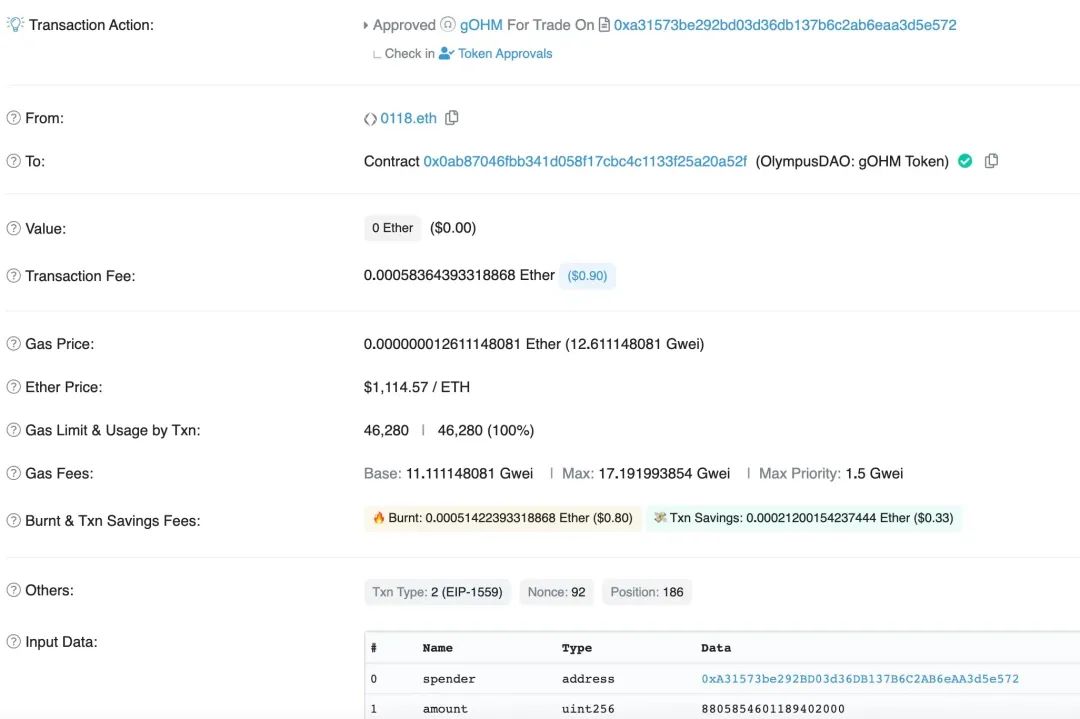Viewport: 1080px width, 719px height.
Task: Click the help icon beside Input Data
Action: click(13, 641)
